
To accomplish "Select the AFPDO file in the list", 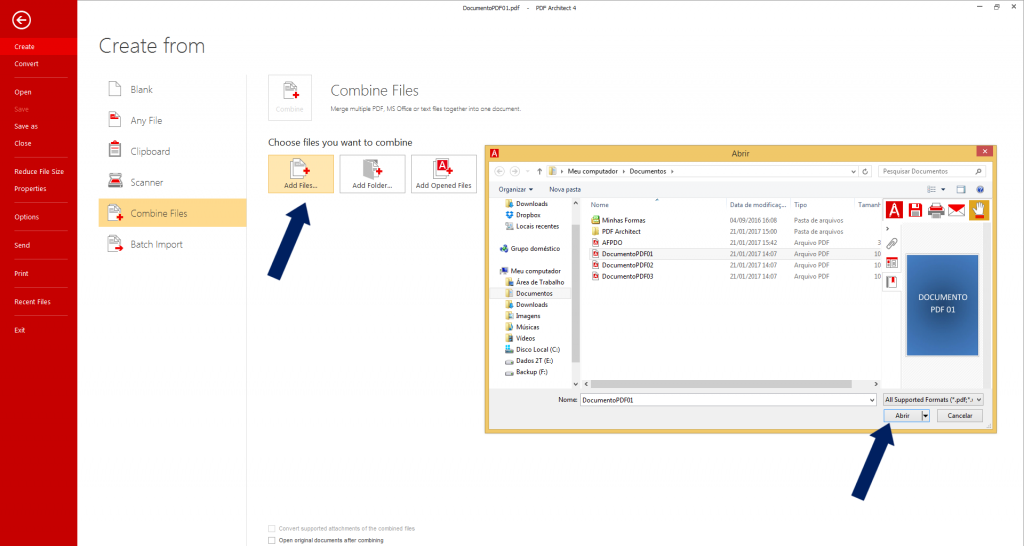I will [611, 242].
